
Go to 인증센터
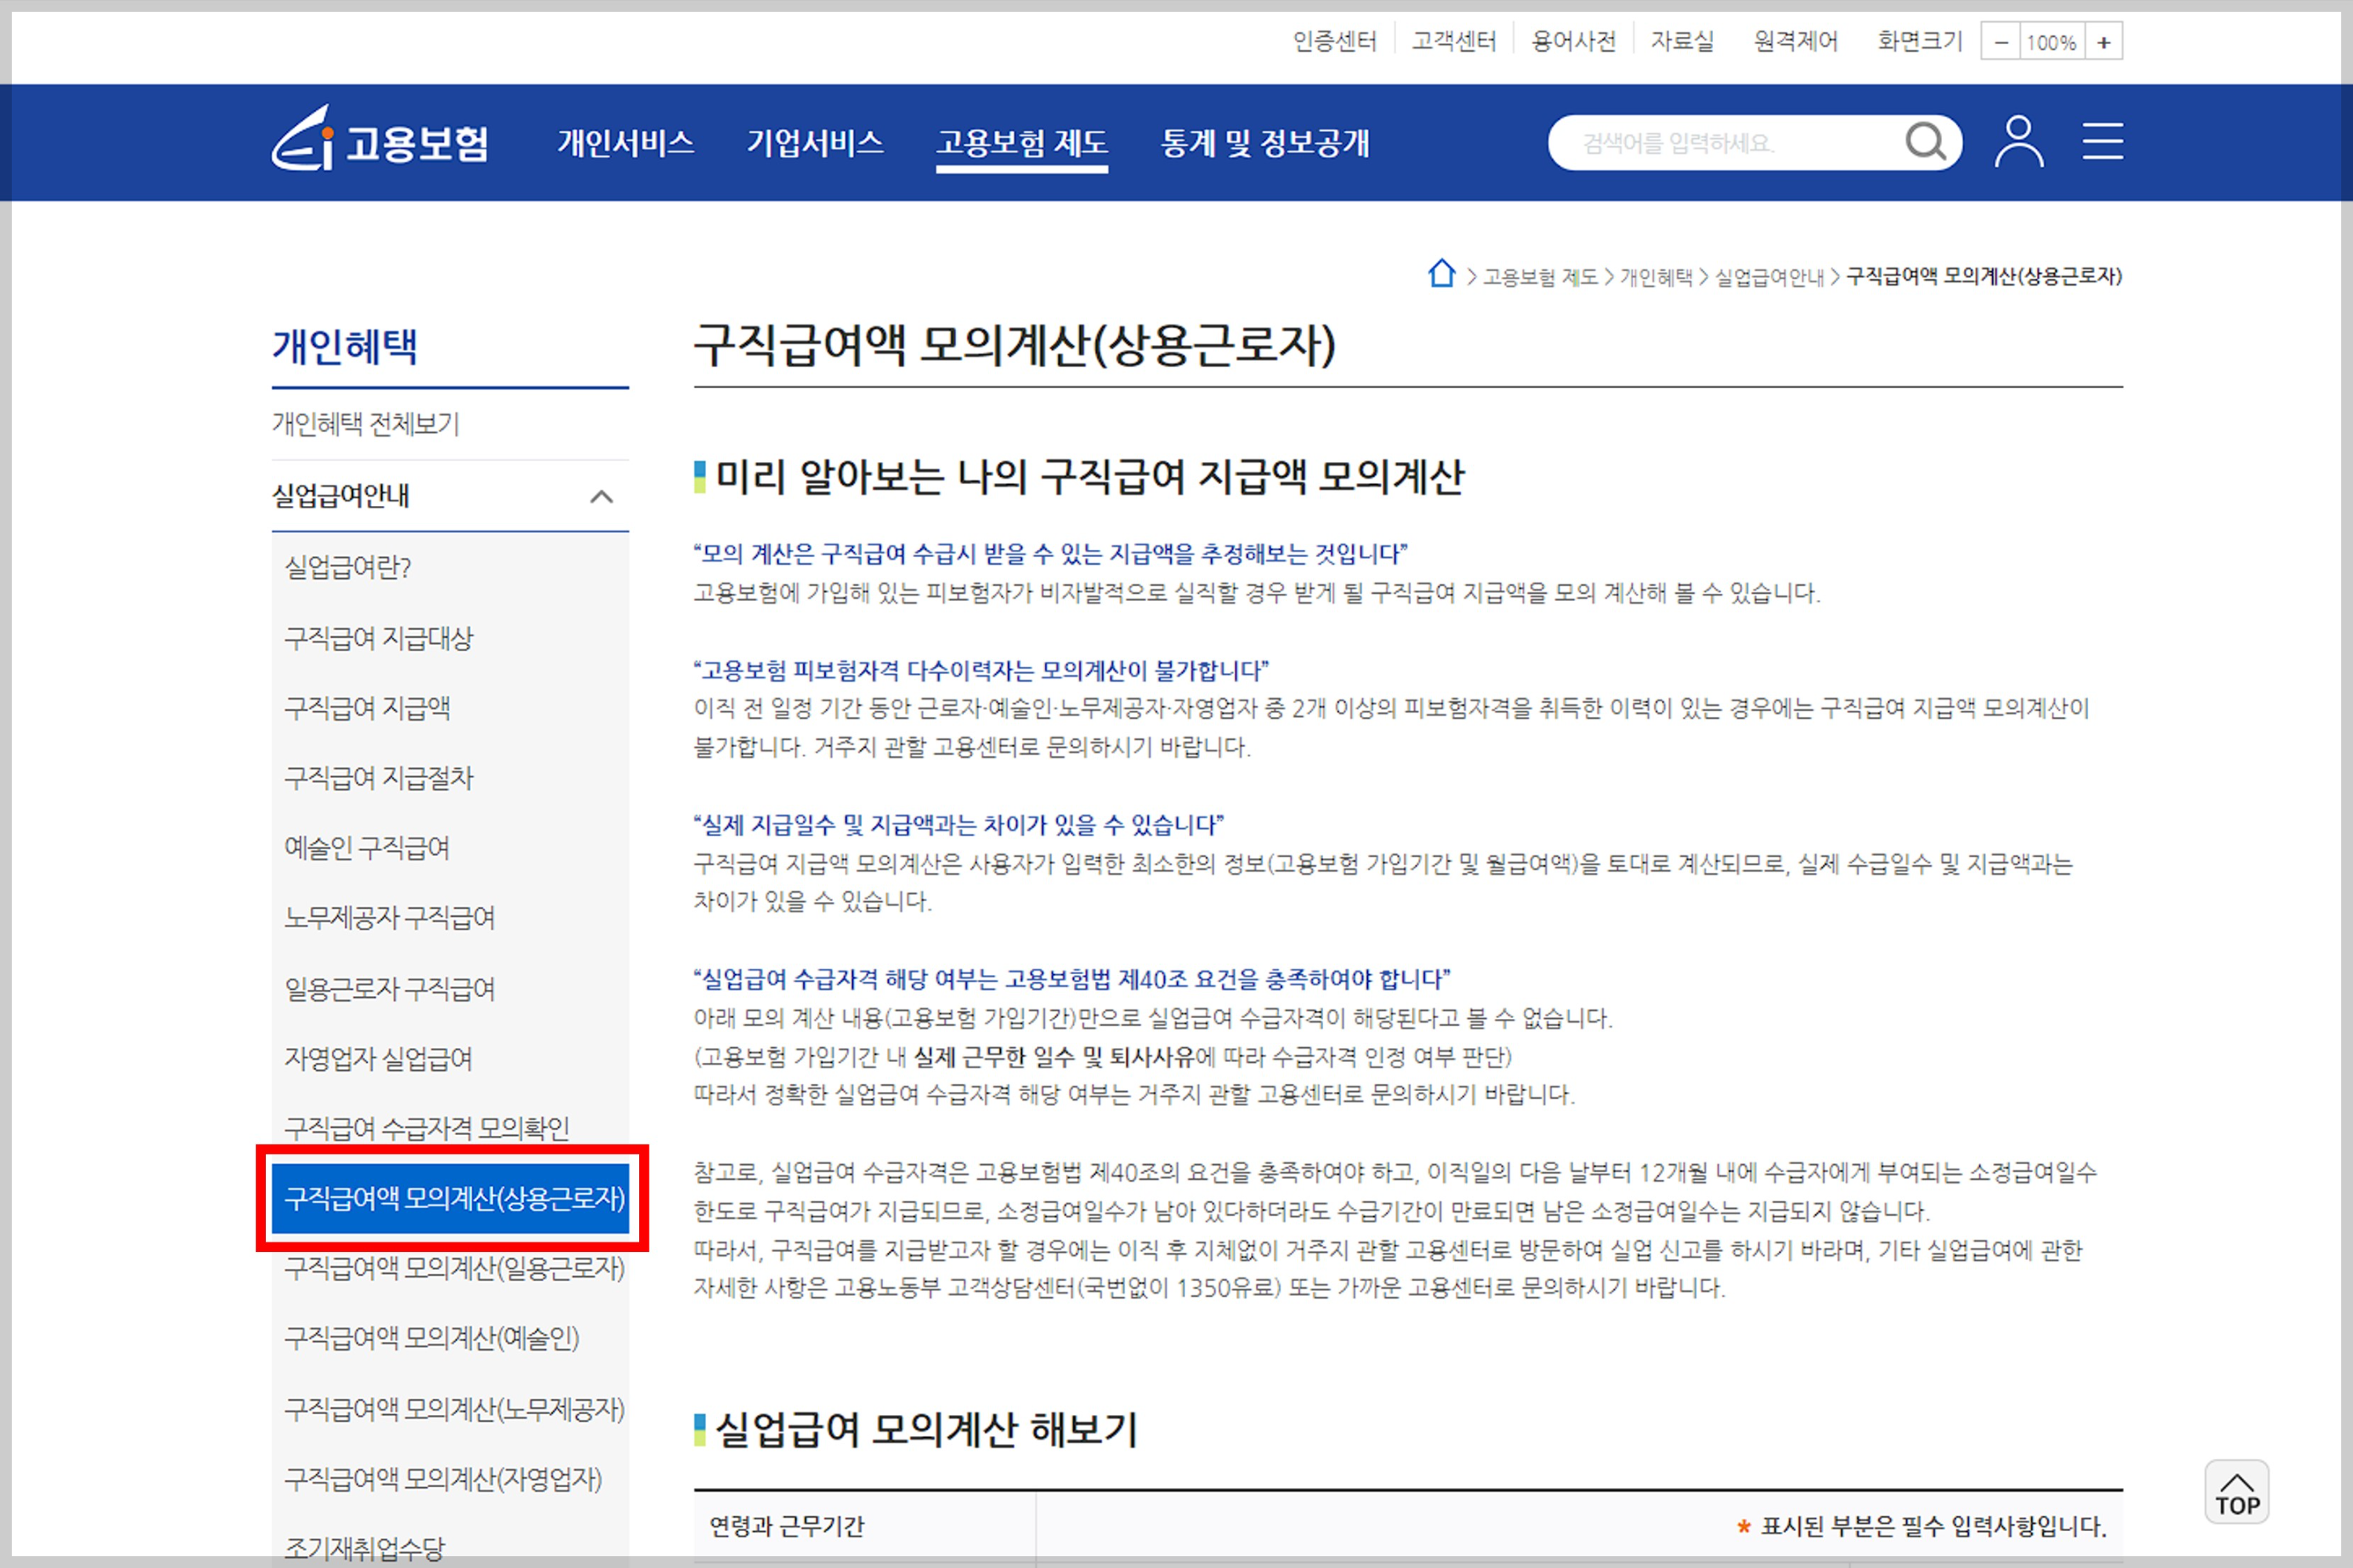(1334, 41)
